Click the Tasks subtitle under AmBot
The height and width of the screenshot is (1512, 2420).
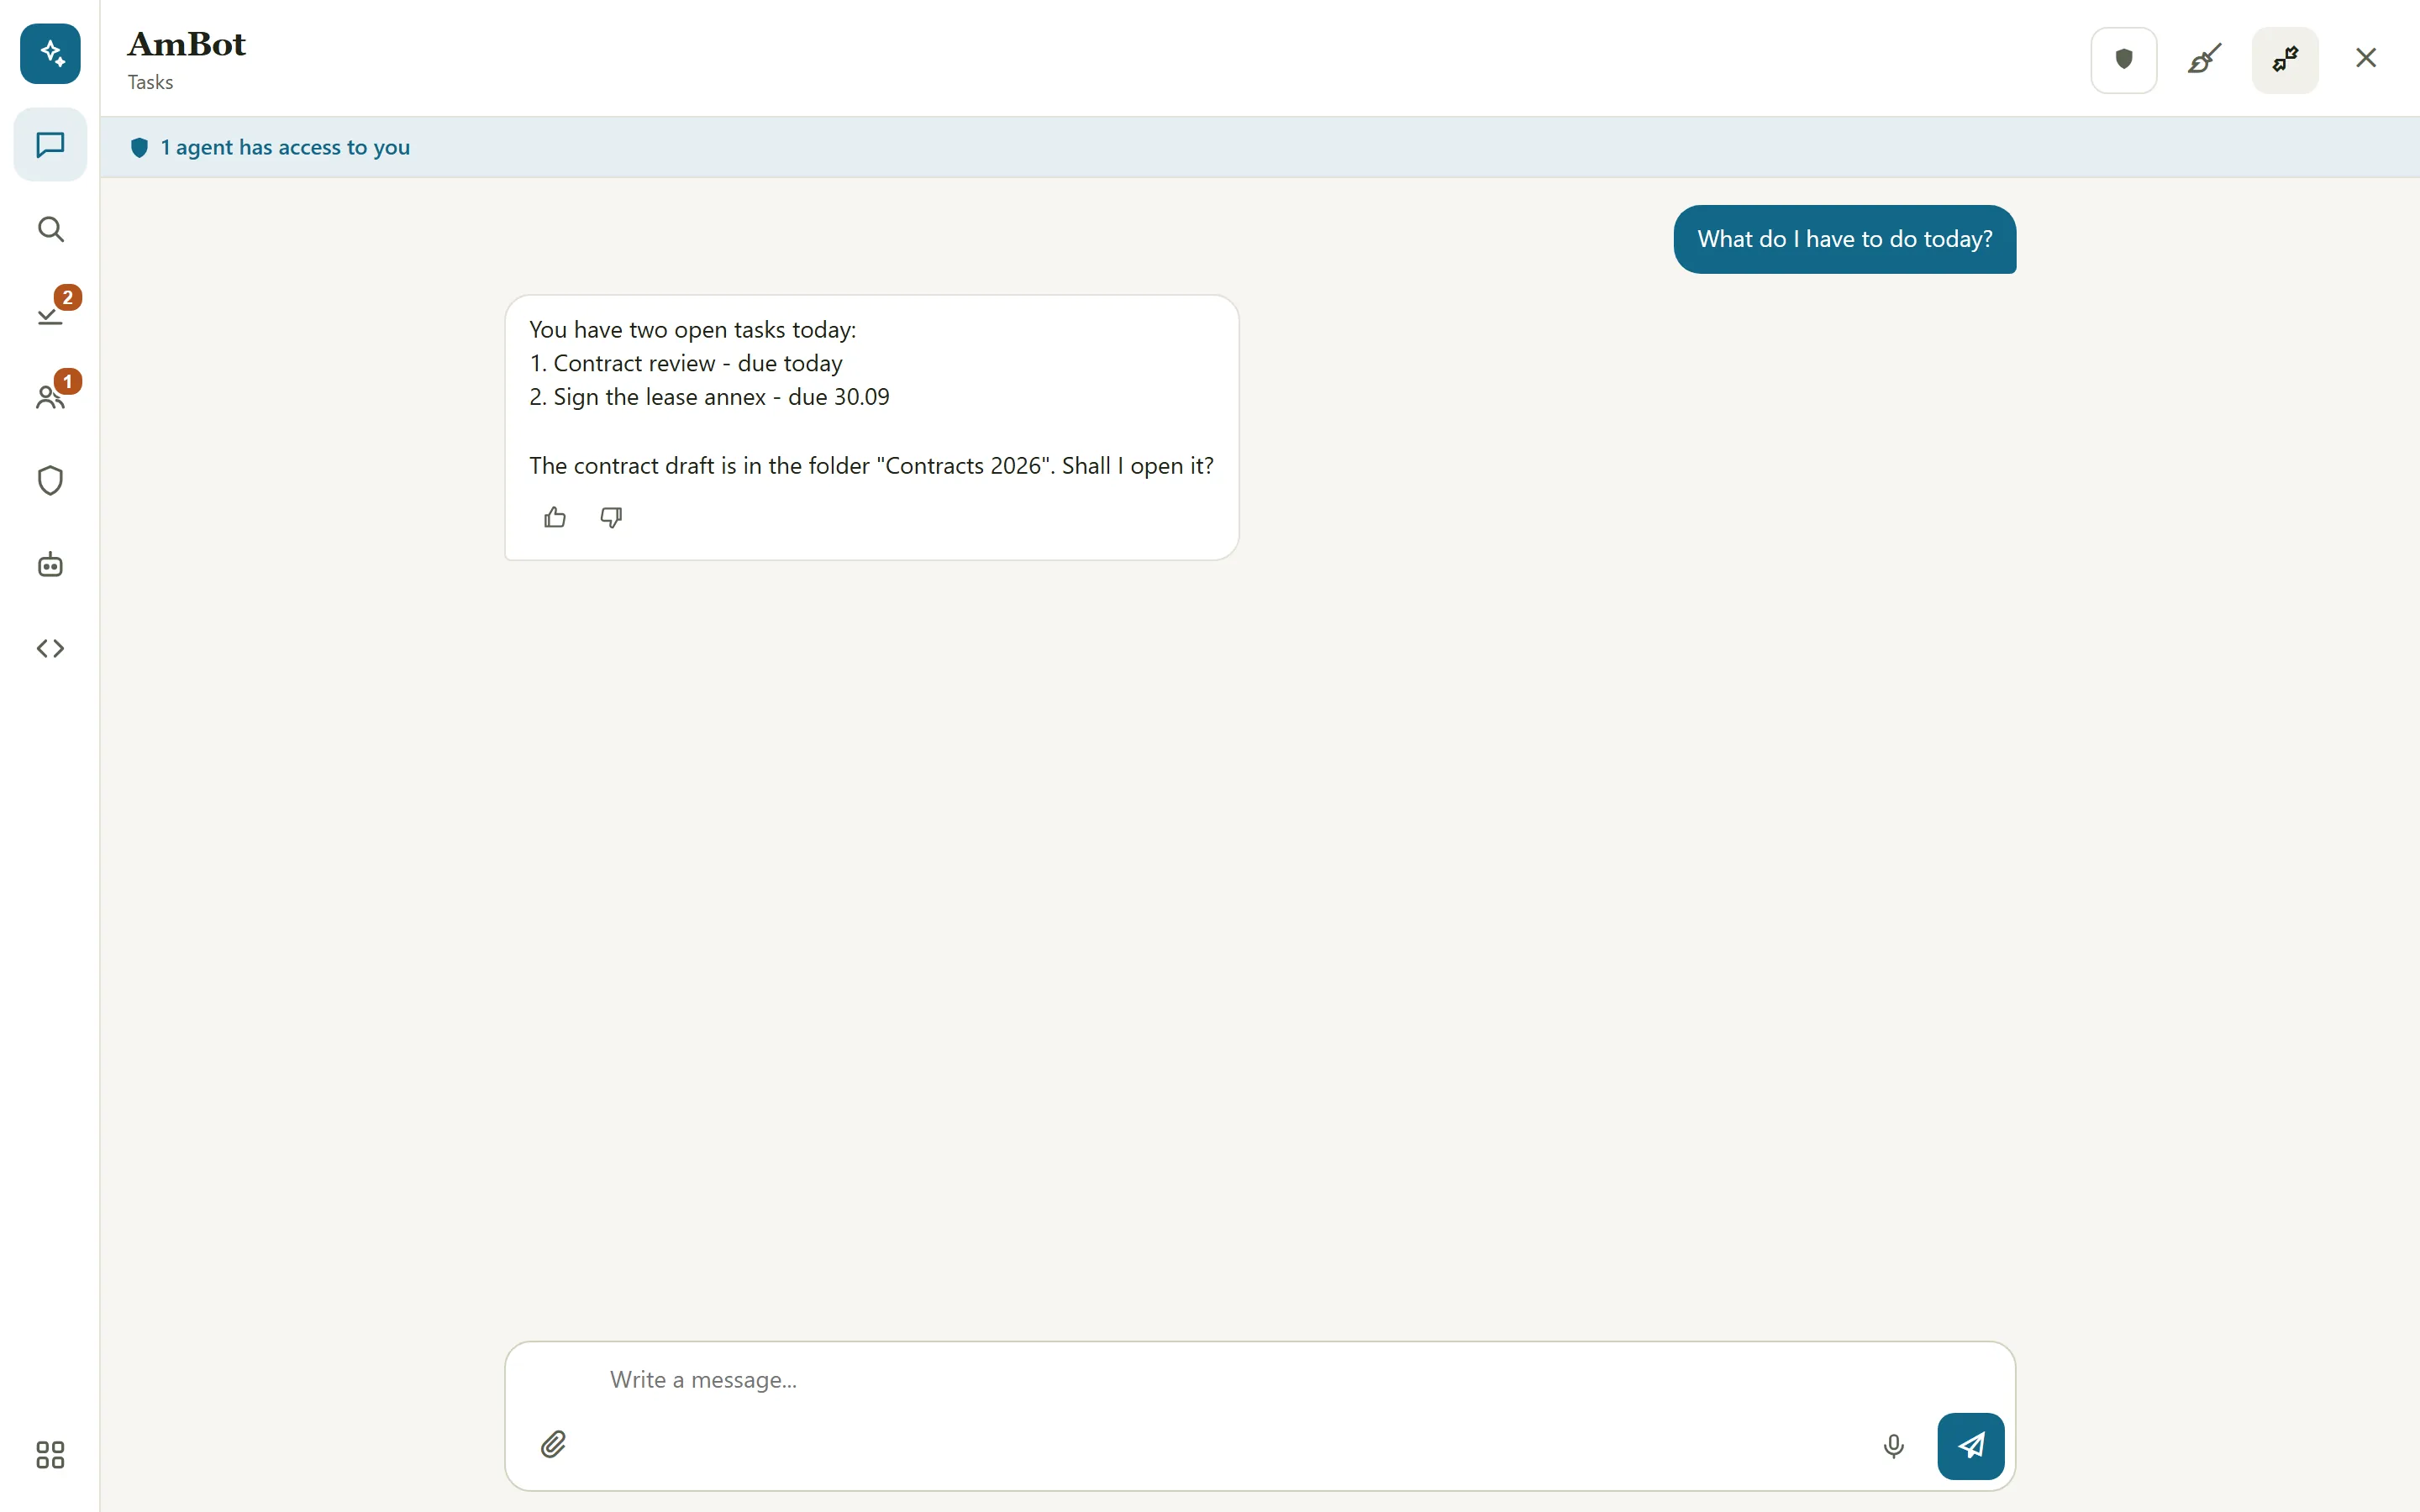click(x=150, y=82)
